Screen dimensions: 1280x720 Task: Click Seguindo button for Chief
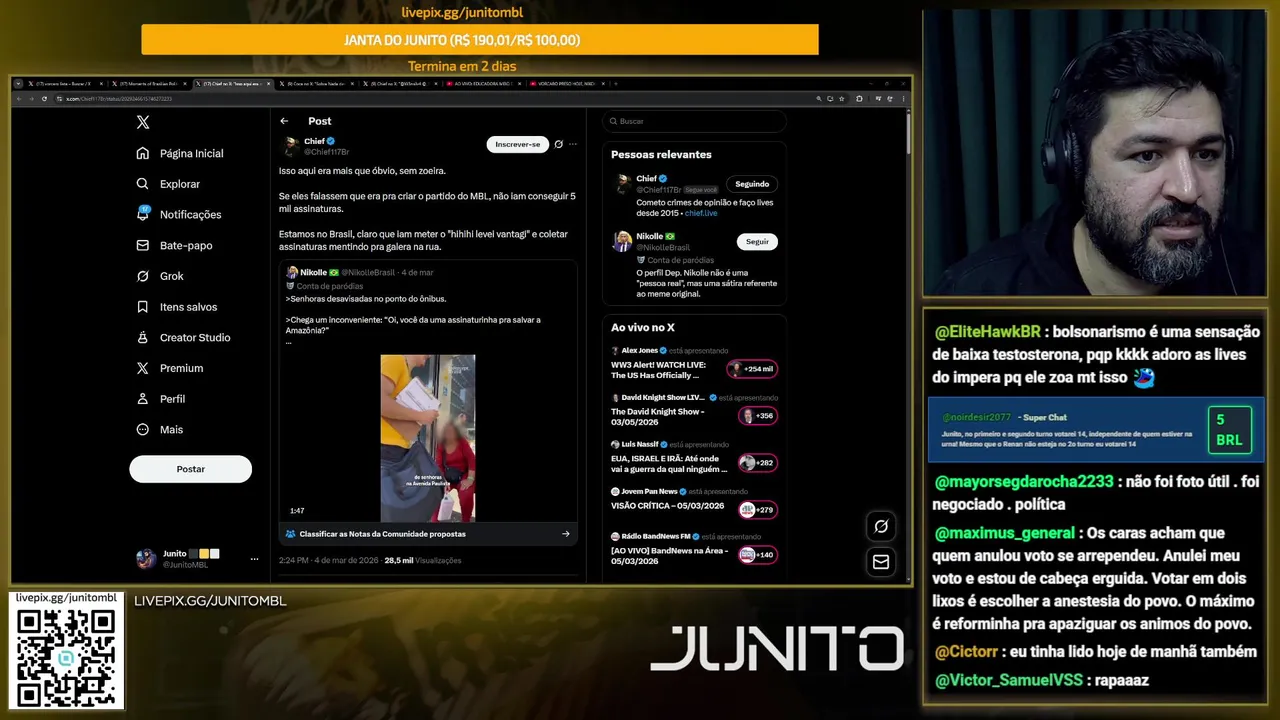(752, 184)
